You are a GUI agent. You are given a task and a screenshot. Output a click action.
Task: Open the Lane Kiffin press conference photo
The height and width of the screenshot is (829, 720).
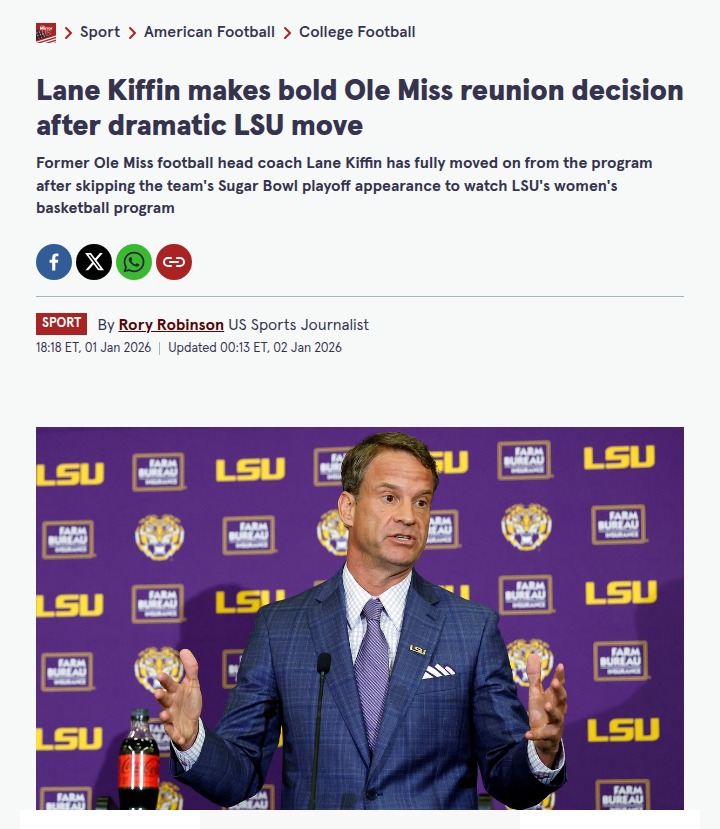pyautogui.click(x=360, y=618)
